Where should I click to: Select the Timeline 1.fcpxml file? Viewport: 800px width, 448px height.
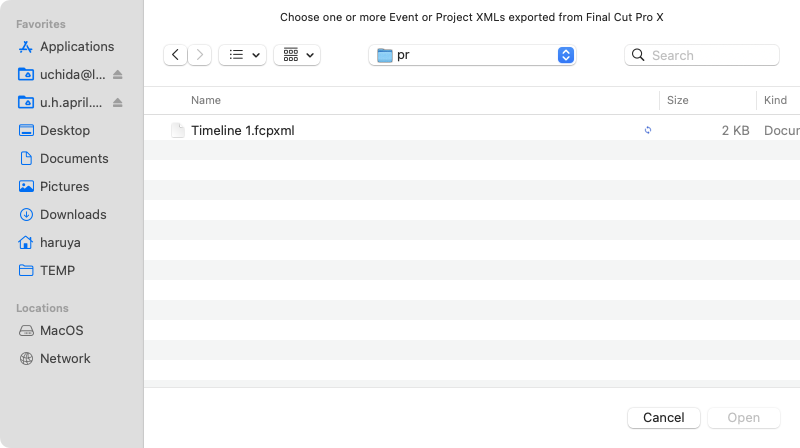[472, 131]
